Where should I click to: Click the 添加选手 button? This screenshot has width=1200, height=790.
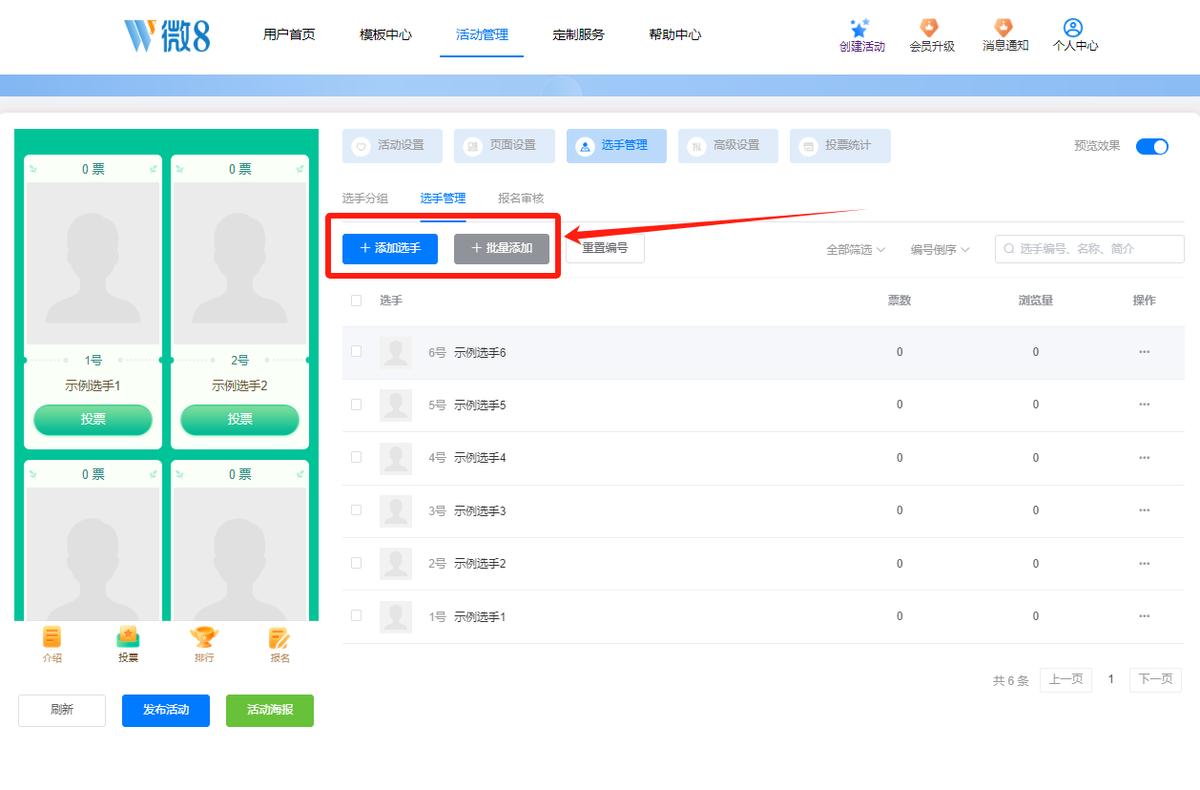point(390,248)
